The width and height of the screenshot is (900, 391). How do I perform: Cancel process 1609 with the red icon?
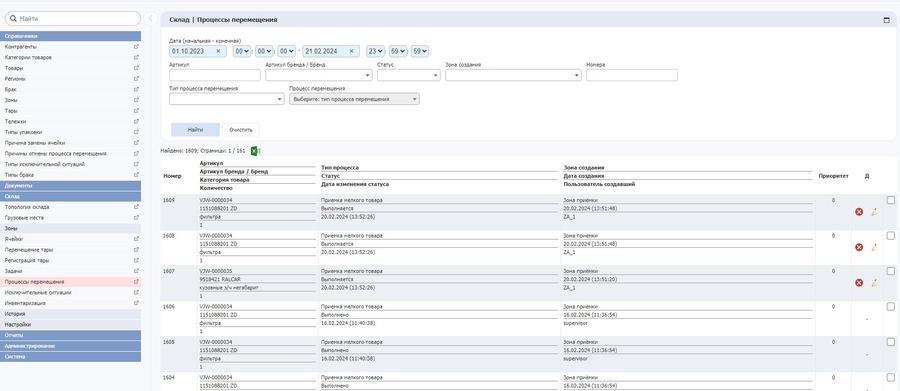[859, 212]
